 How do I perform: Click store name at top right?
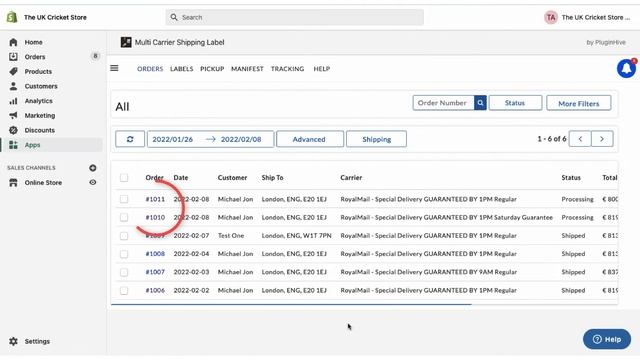596,17
